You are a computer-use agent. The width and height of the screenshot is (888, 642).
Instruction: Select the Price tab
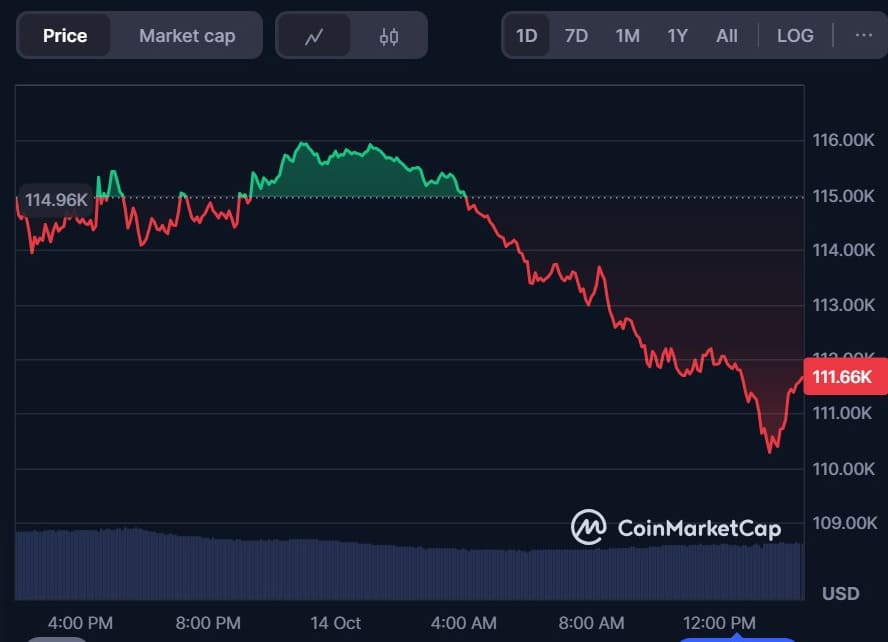[65, 36]
